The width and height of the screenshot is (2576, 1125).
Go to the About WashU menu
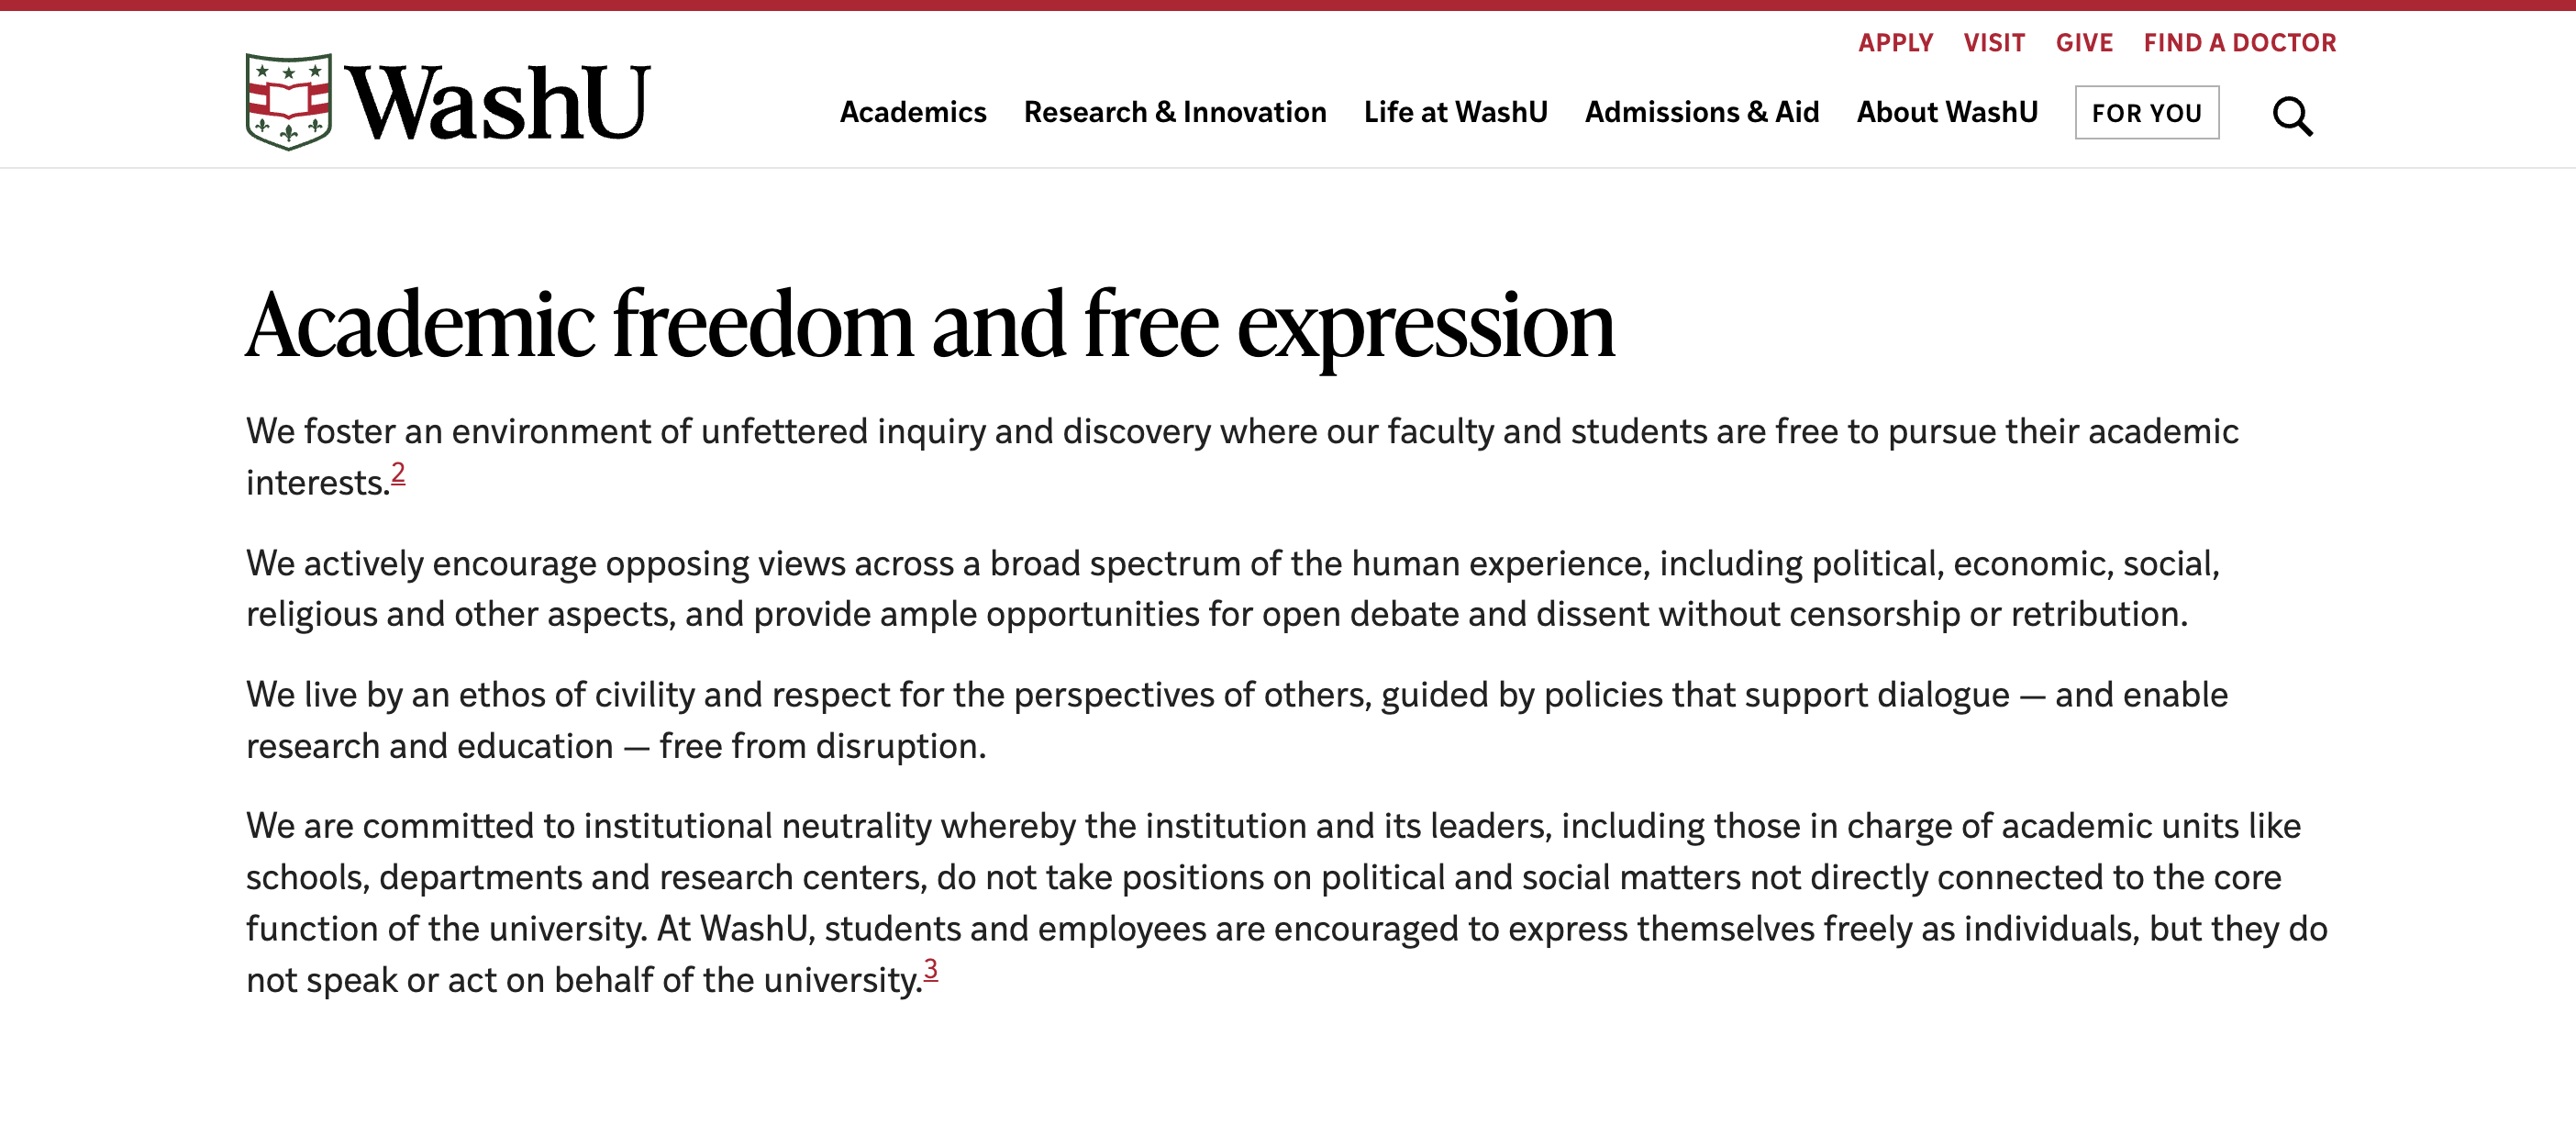click(1946, 112)
